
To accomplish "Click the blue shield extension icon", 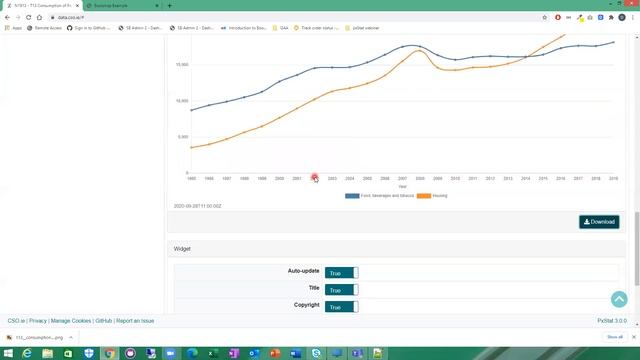I will (x=600, y=18).
